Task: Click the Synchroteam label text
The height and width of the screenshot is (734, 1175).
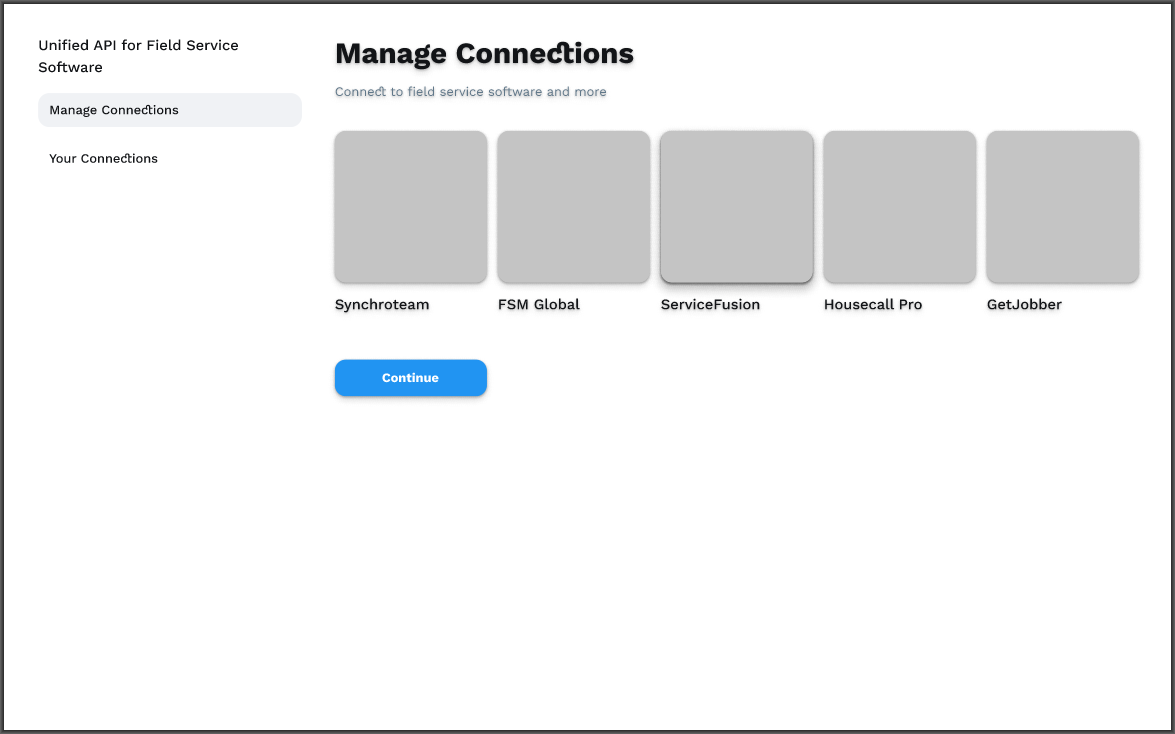Action: click(382, 304)
